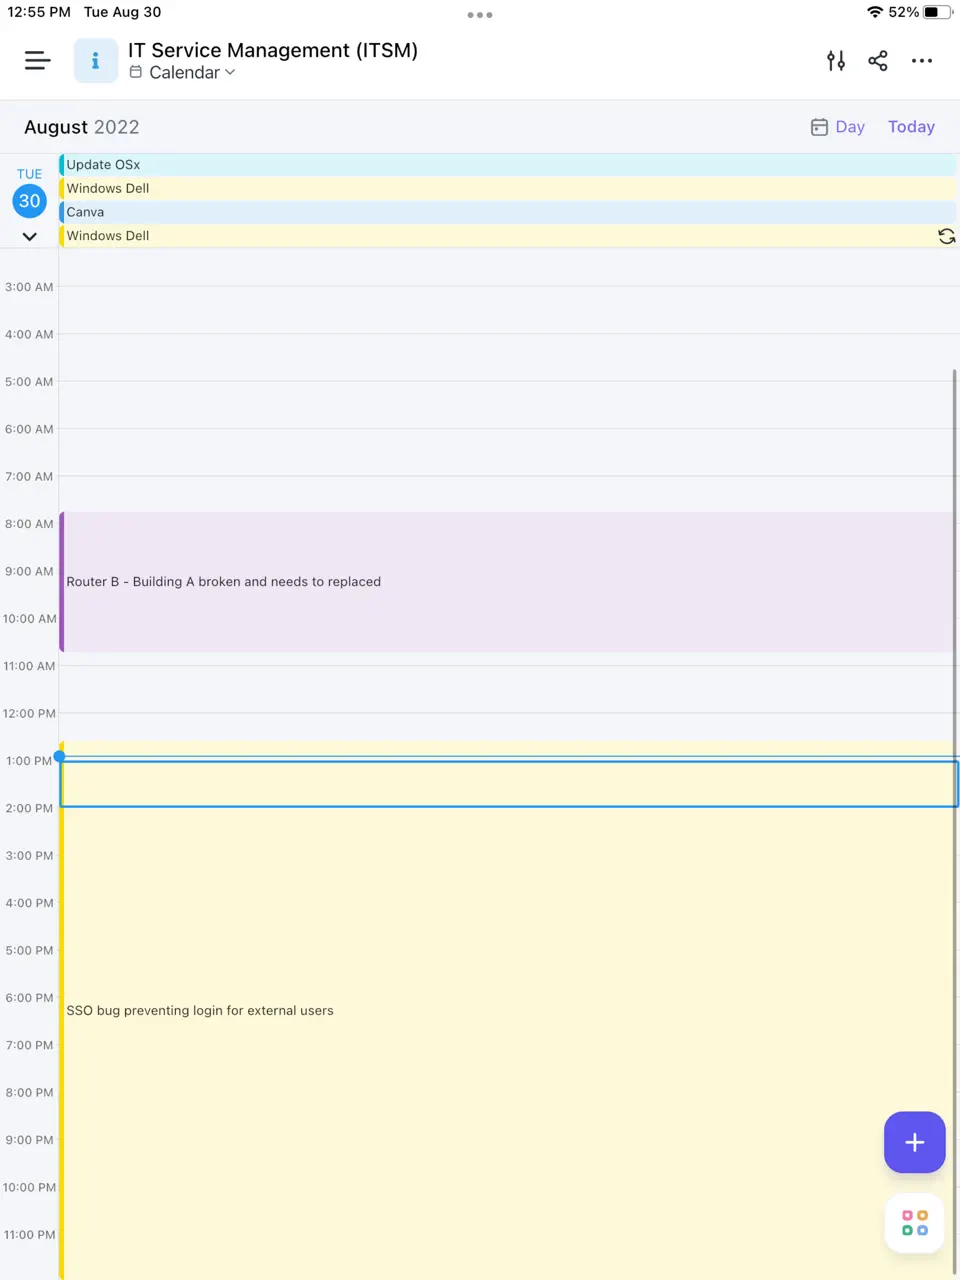Tap the current time marker dot
The width and height of the screenshot is (960, 1280).
pyautogui.click(x=60, y=756)
